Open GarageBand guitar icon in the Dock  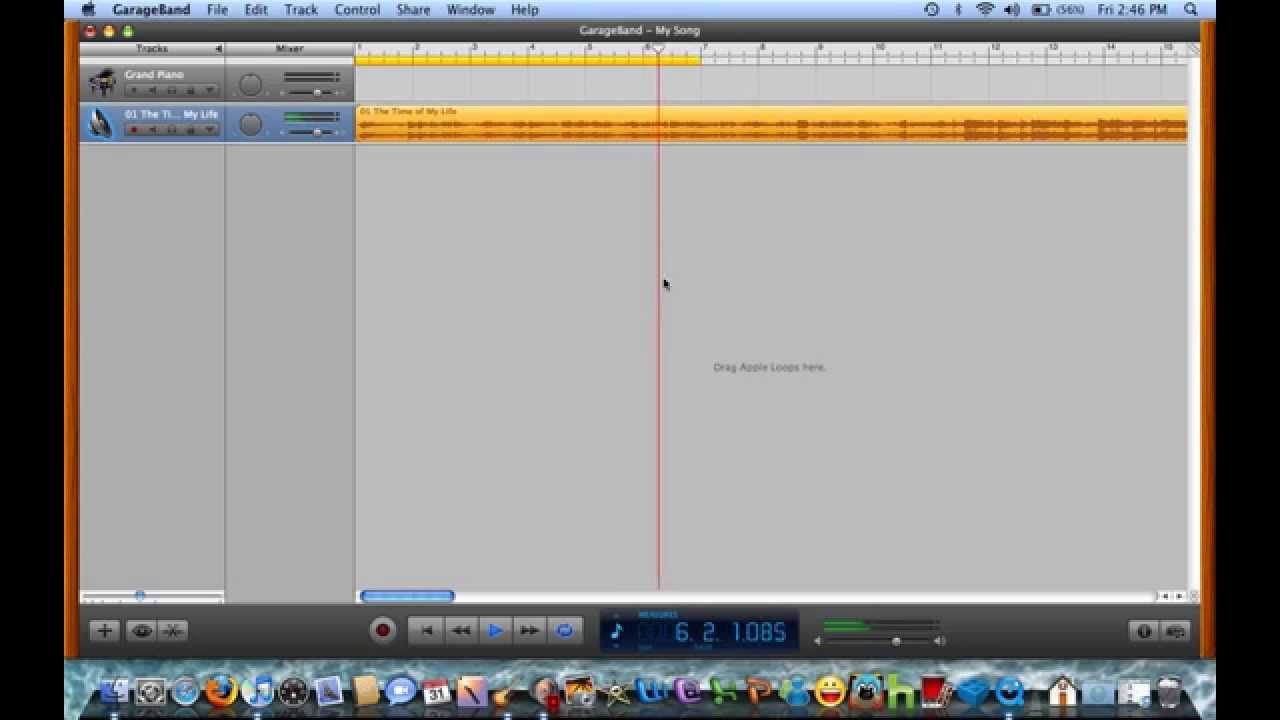[505, 691]
